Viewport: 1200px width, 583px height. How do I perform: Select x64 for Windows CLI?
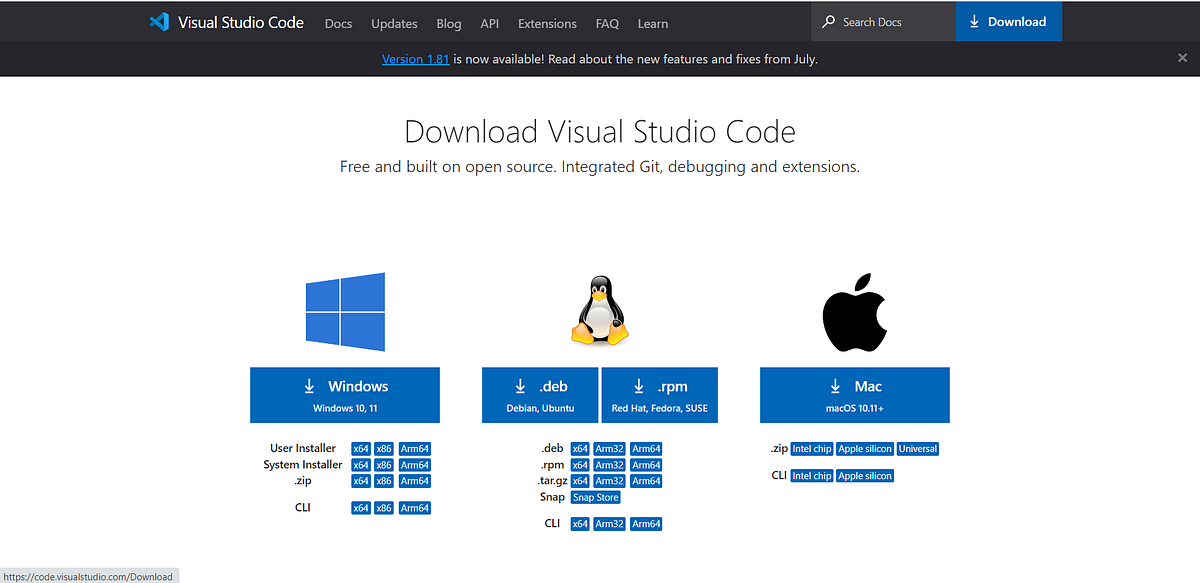(x=361, y=508)
